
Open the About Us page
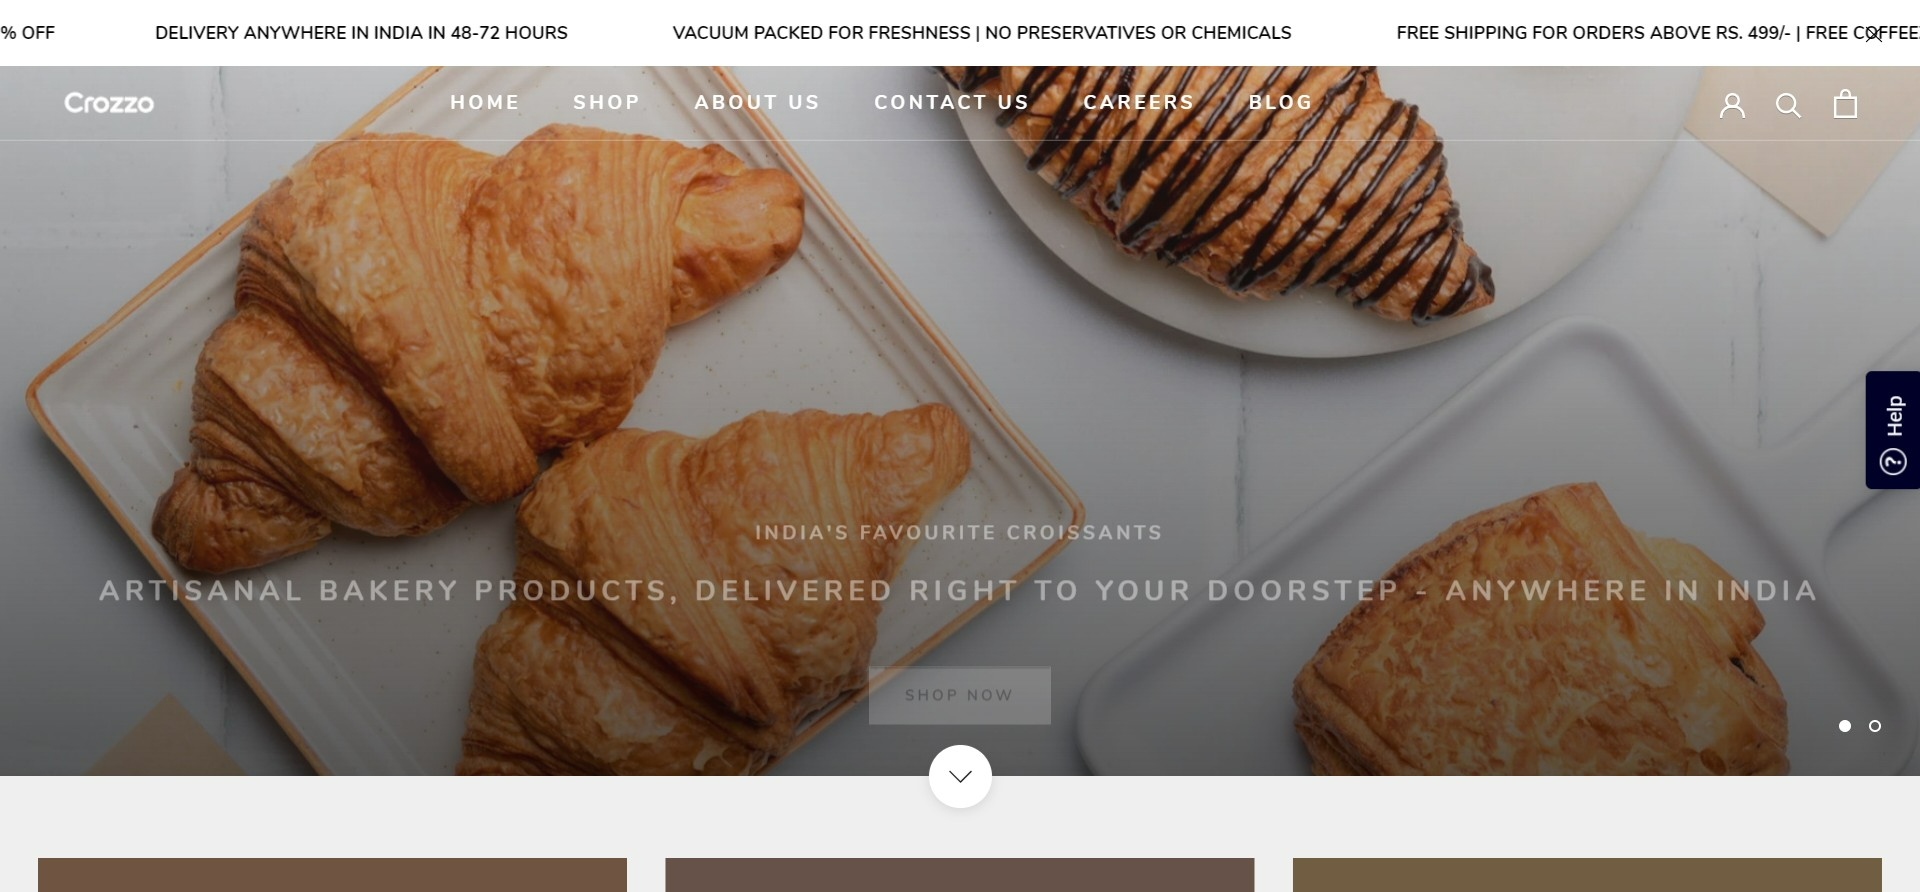click(x=757, y=102)
